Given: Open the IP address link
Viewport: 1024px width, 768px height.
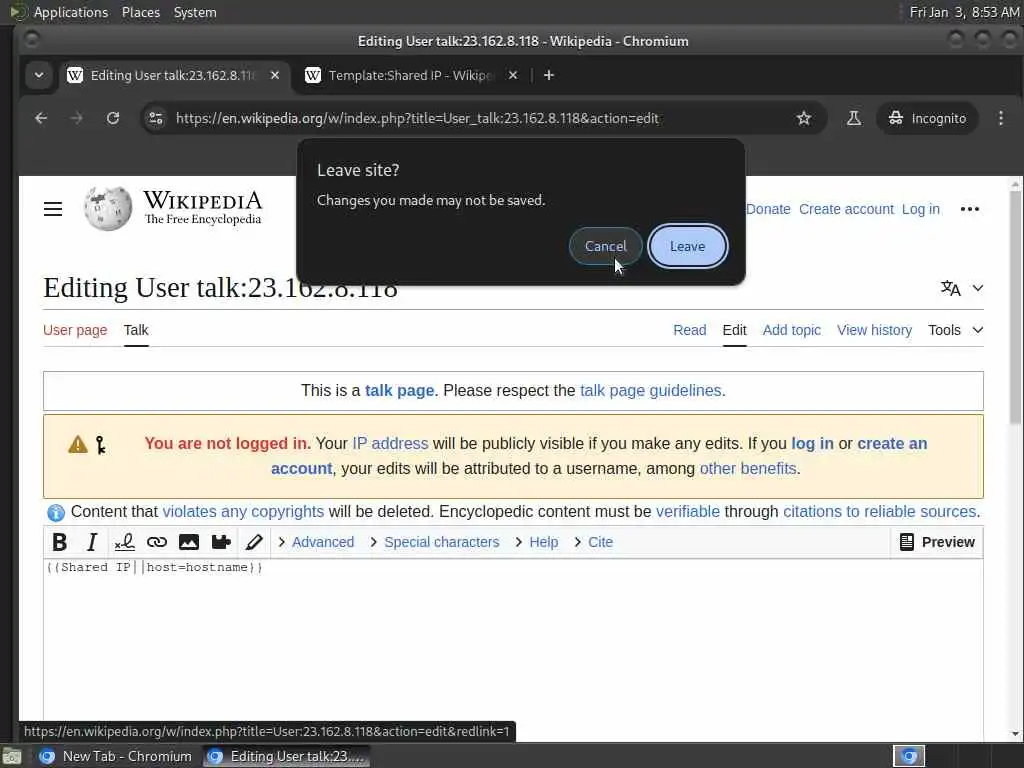Looking at the screenshot, I should coord(390,443).
